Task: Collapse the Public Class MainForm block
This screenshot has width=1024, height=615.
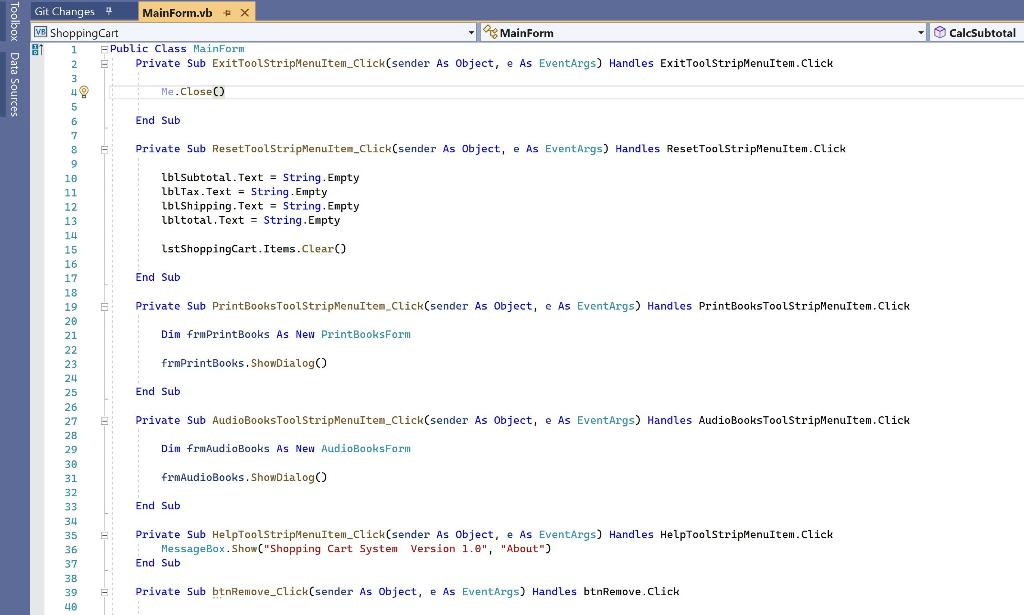Action: [104, 49]
